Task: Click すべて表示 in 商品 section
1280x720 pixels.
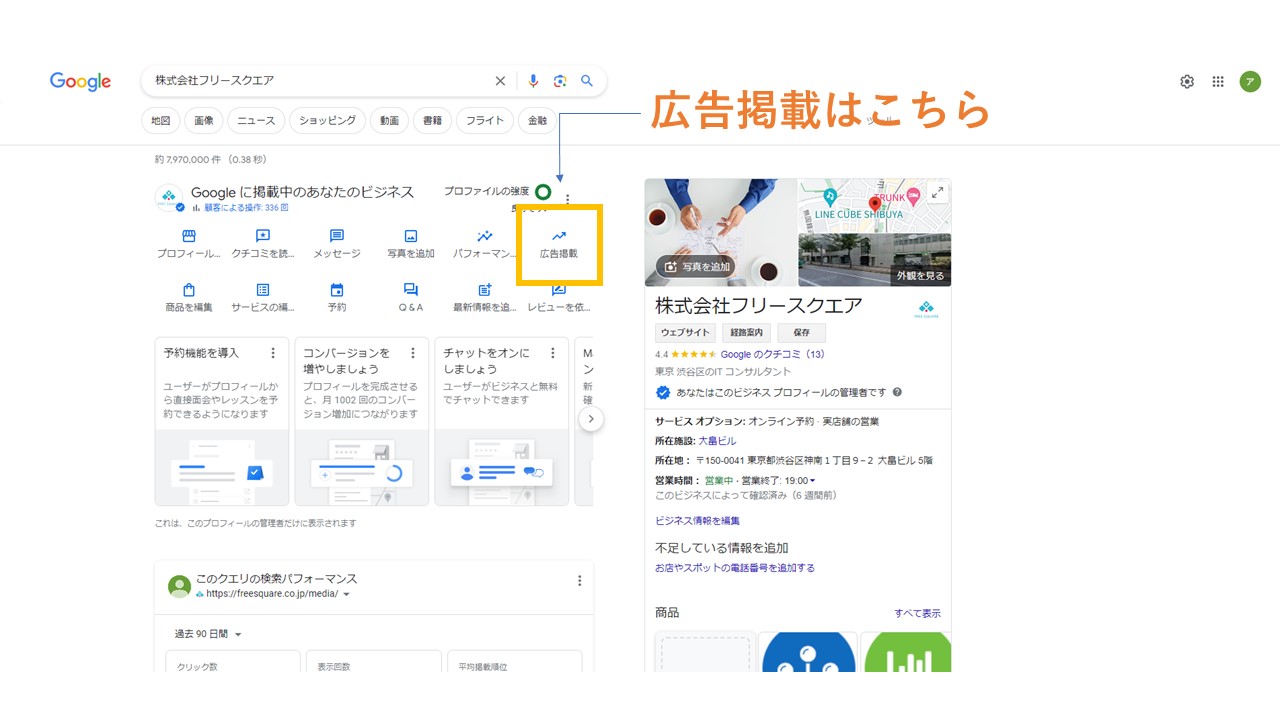Action: 918,613
